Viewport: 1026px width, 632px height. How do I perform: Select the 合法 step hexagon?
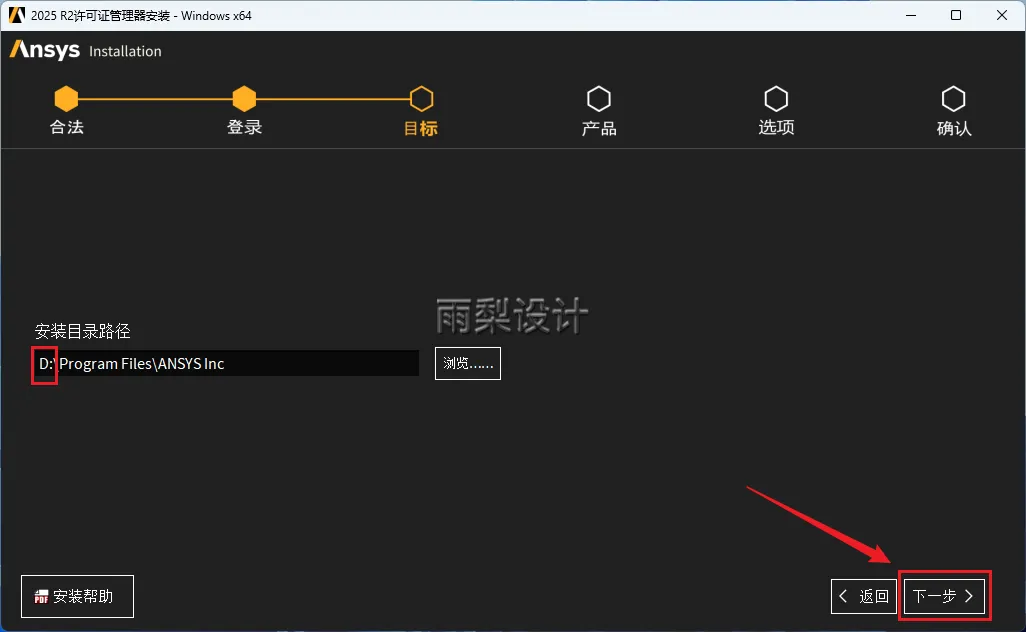[x=66, y=99]
